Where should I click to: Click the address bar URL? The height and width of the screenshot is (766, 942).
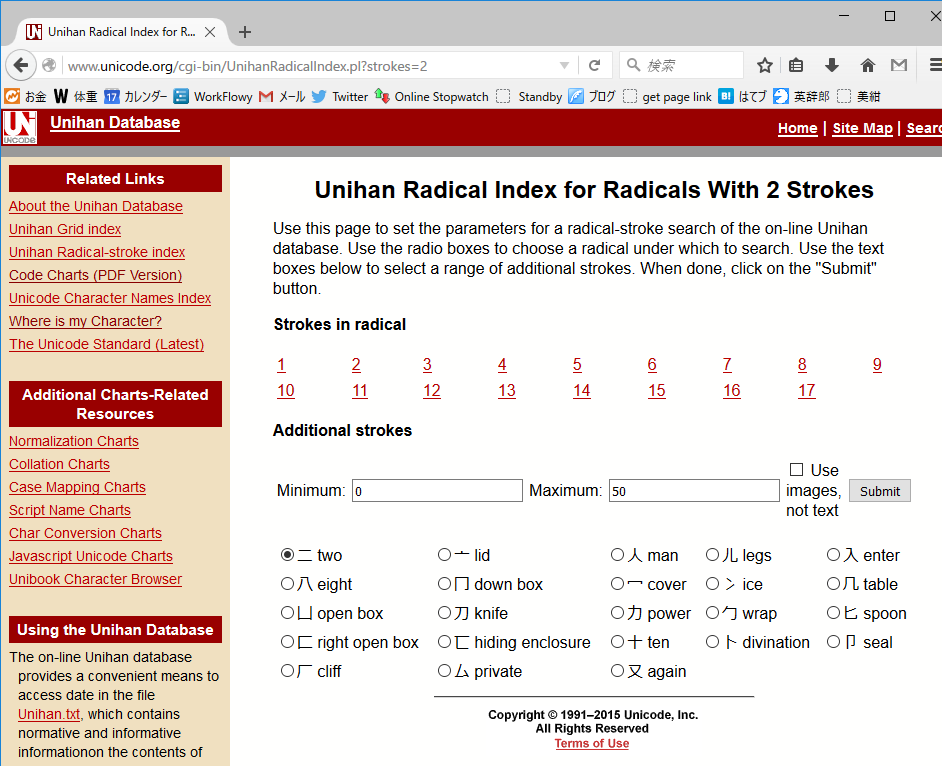click(x=248, y=66)
